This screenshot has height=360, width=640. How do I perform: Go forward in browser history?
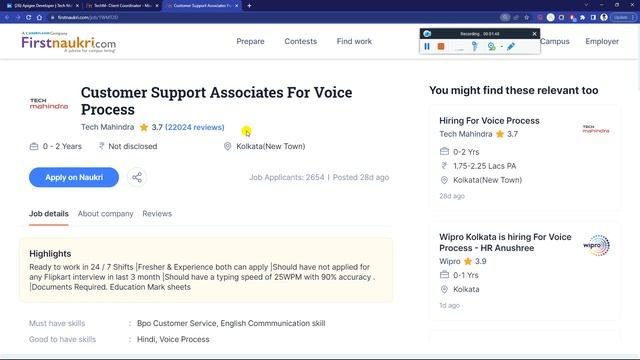[x=18, y=18]
